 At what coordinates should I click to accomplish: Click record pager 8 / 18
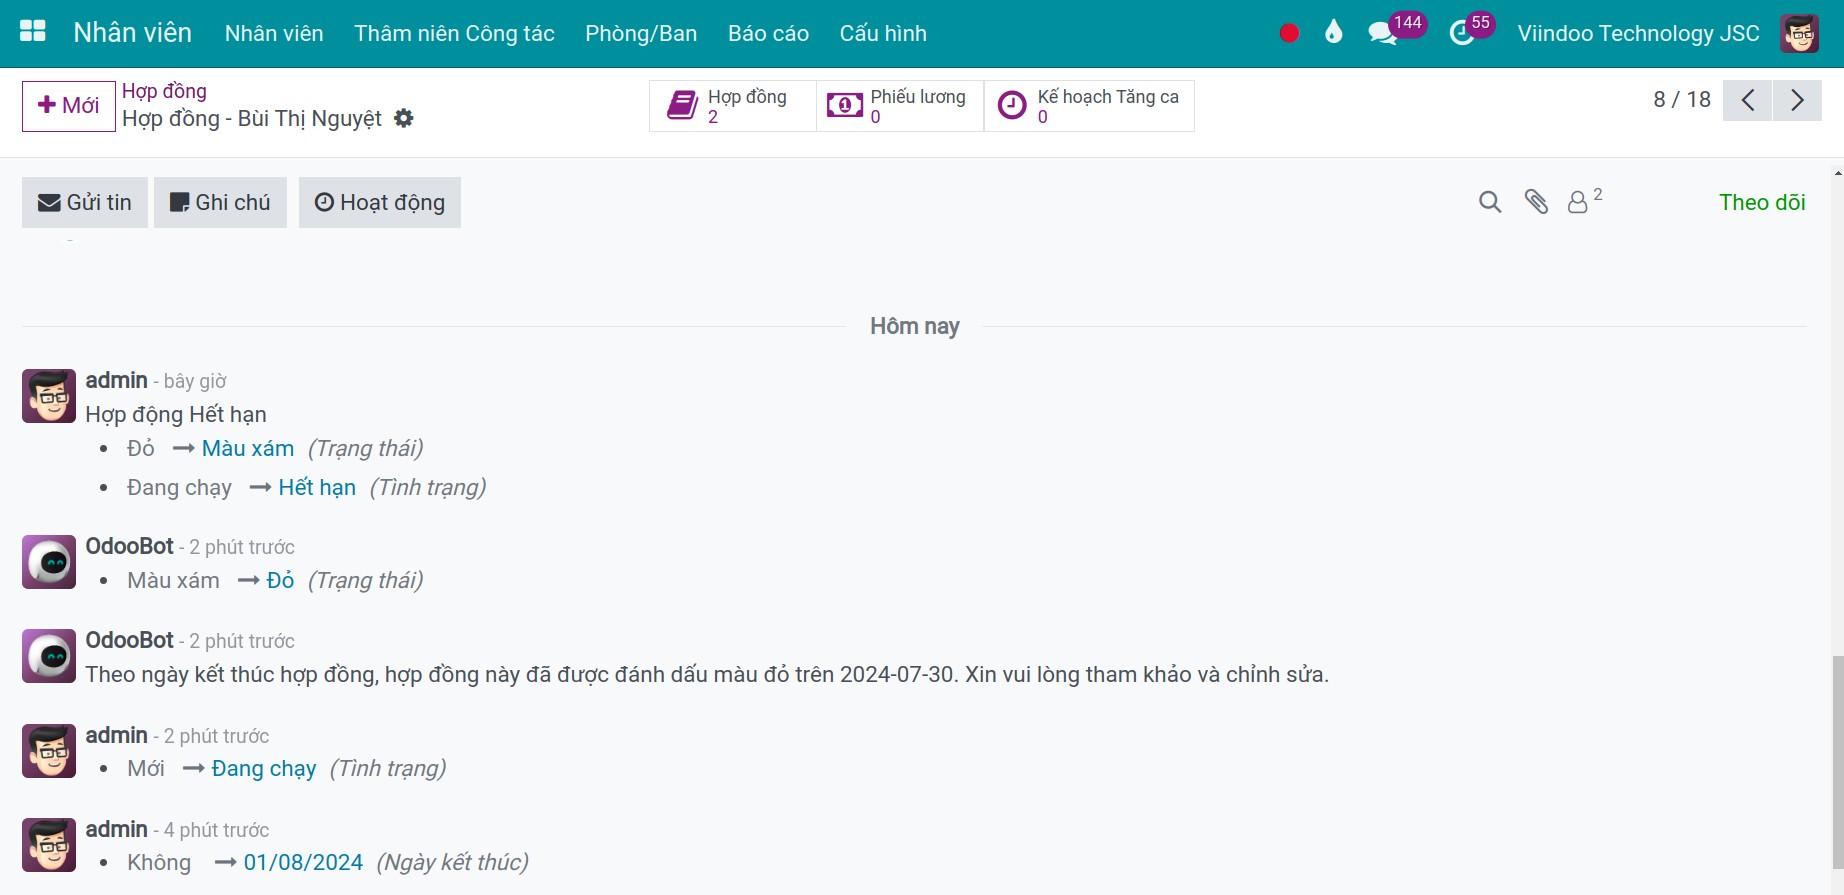coord(1682,100)
